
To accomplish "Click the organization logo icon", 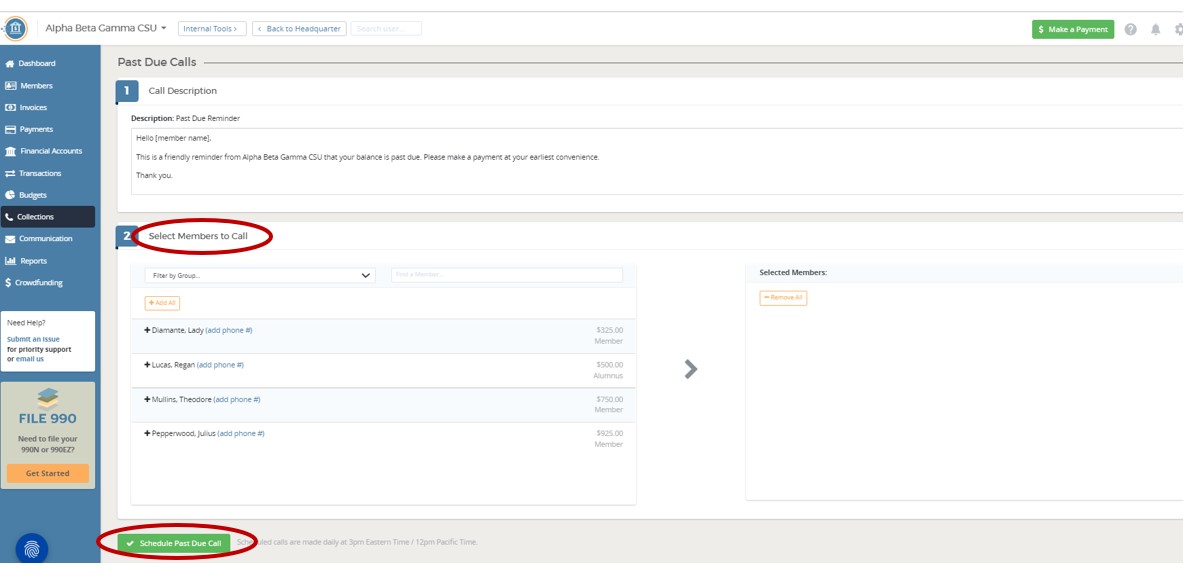I will 15,28.
